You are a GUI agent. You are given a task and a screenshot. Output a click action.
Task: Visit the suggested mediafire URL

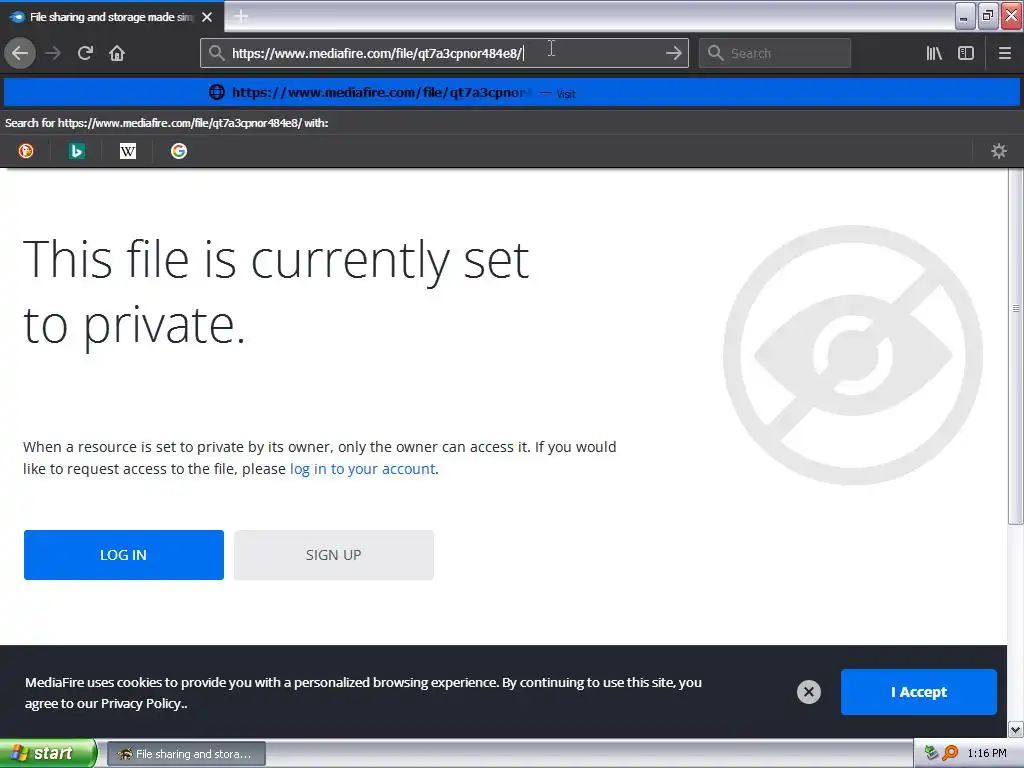click(x=512, y=92)
